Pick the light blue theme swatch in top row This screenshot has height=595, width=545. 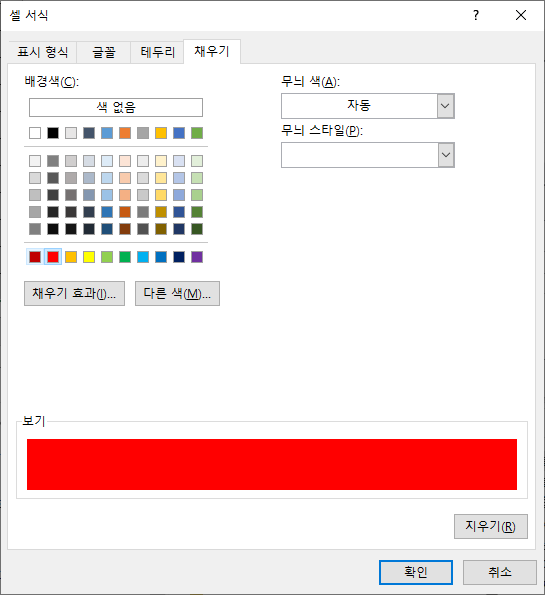(x=107, y=133)
